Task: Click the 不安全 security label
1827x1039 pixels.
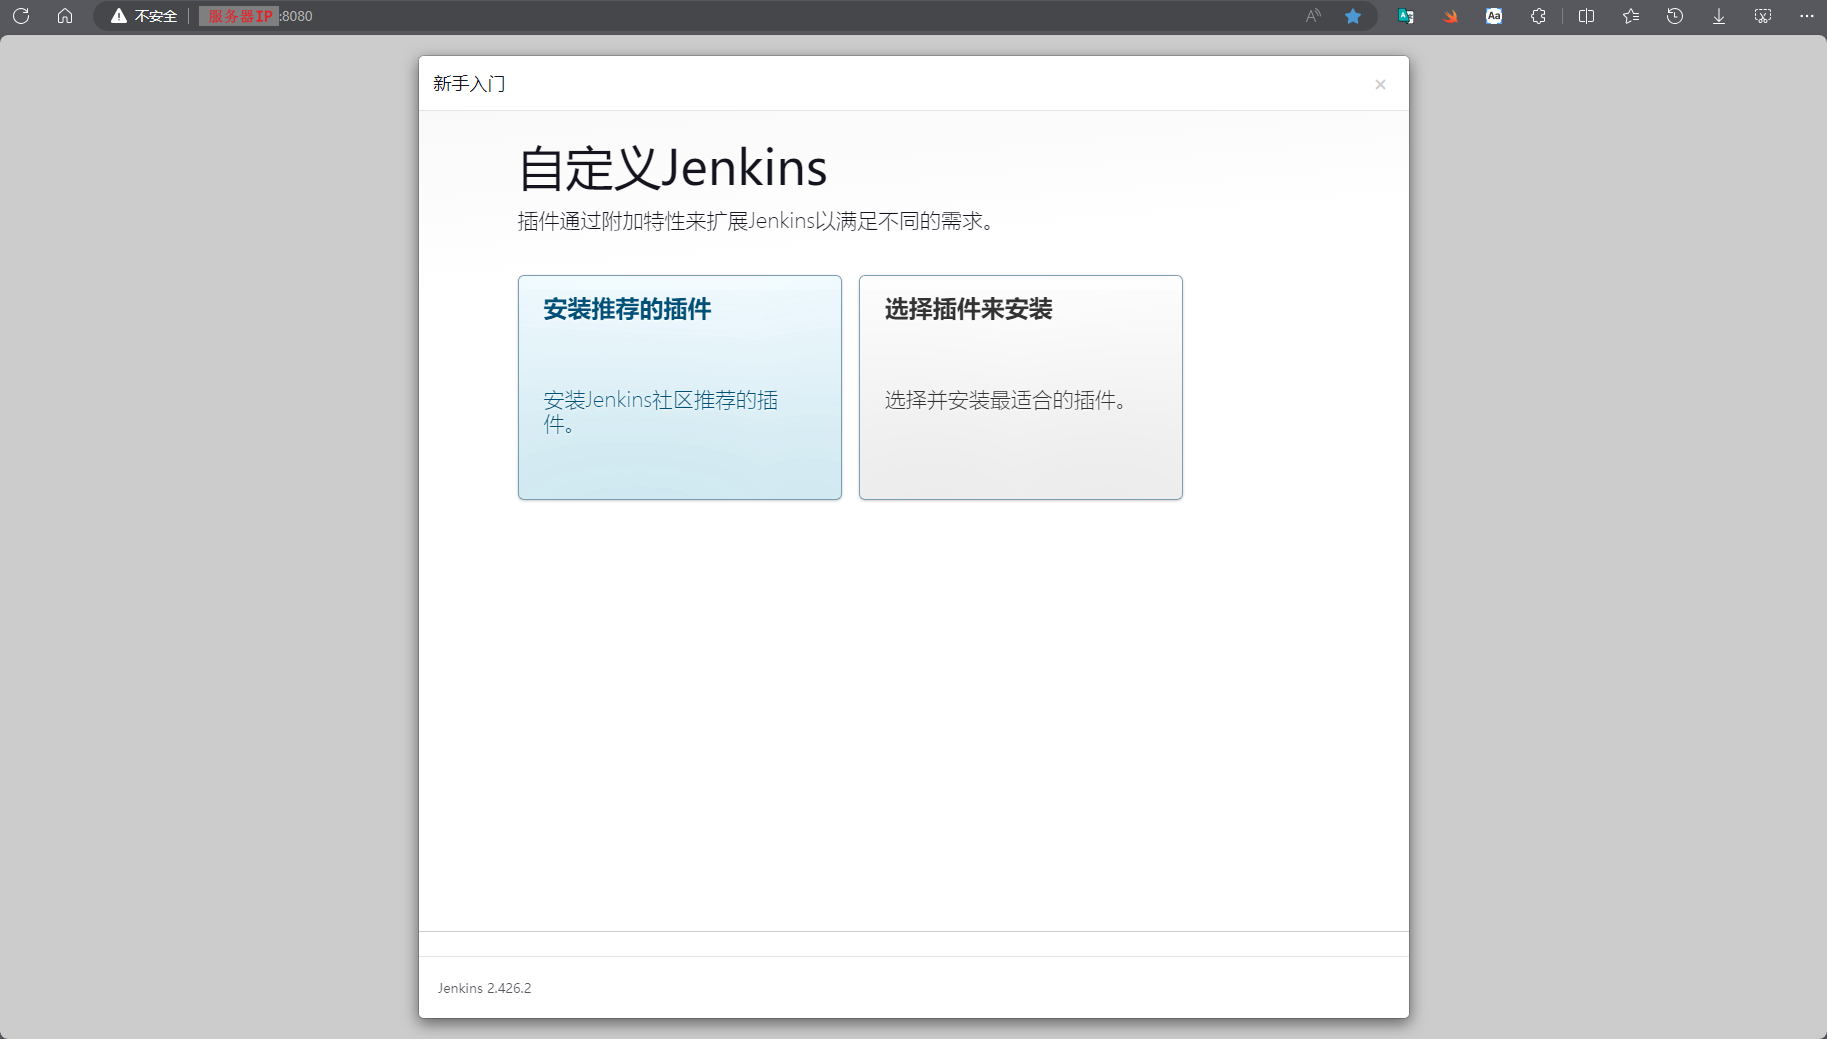Action: click(x=156, y=16)
